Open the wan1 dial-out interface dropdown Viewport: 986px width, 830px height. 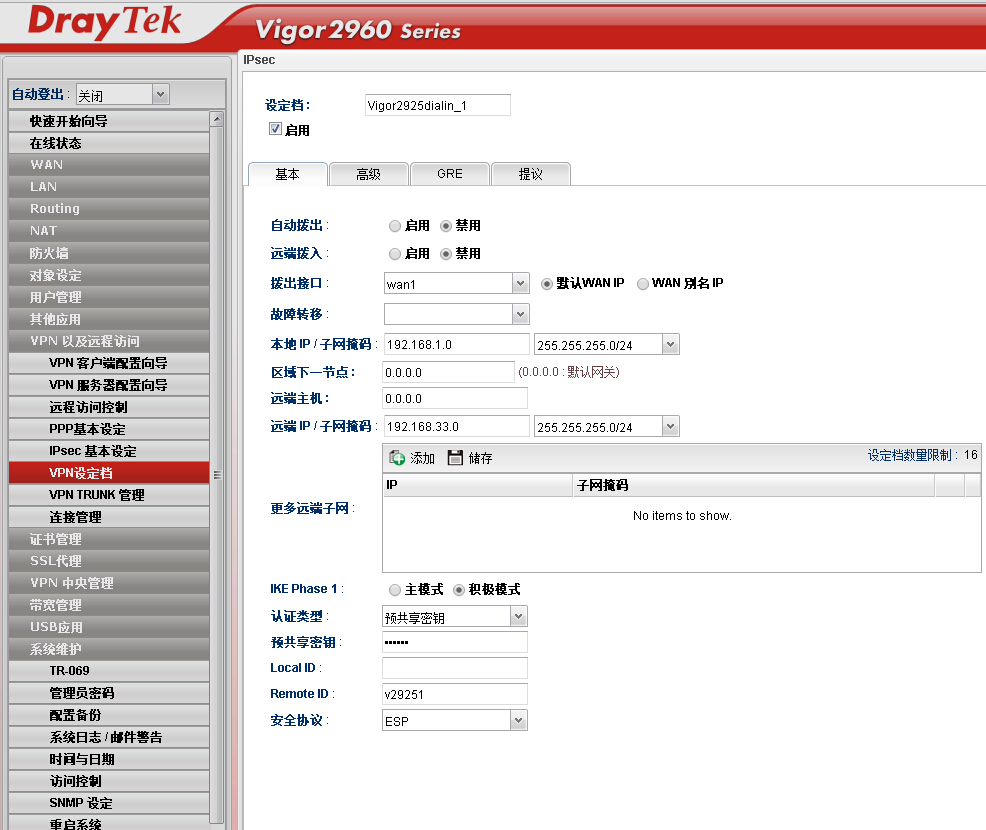[520, 284]
